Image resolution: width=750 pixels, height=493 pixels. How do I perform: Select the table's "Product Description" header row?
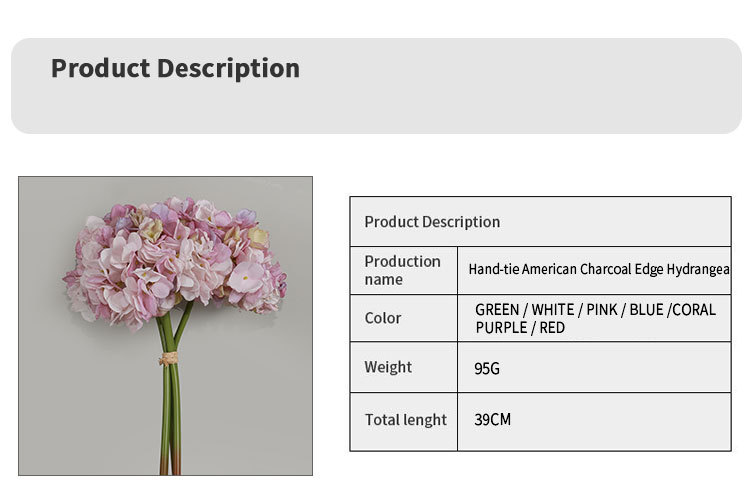432,222
